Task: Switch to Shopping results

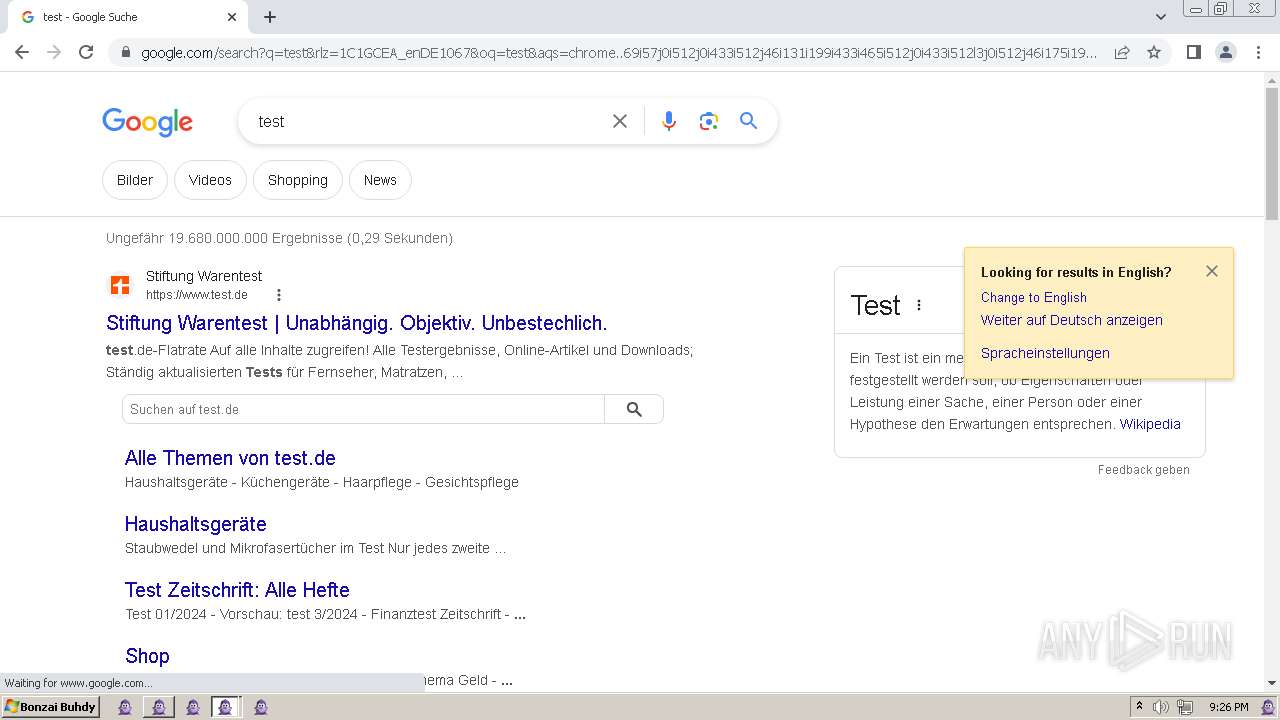Action: pyautogui.click(x=298, y=180)
